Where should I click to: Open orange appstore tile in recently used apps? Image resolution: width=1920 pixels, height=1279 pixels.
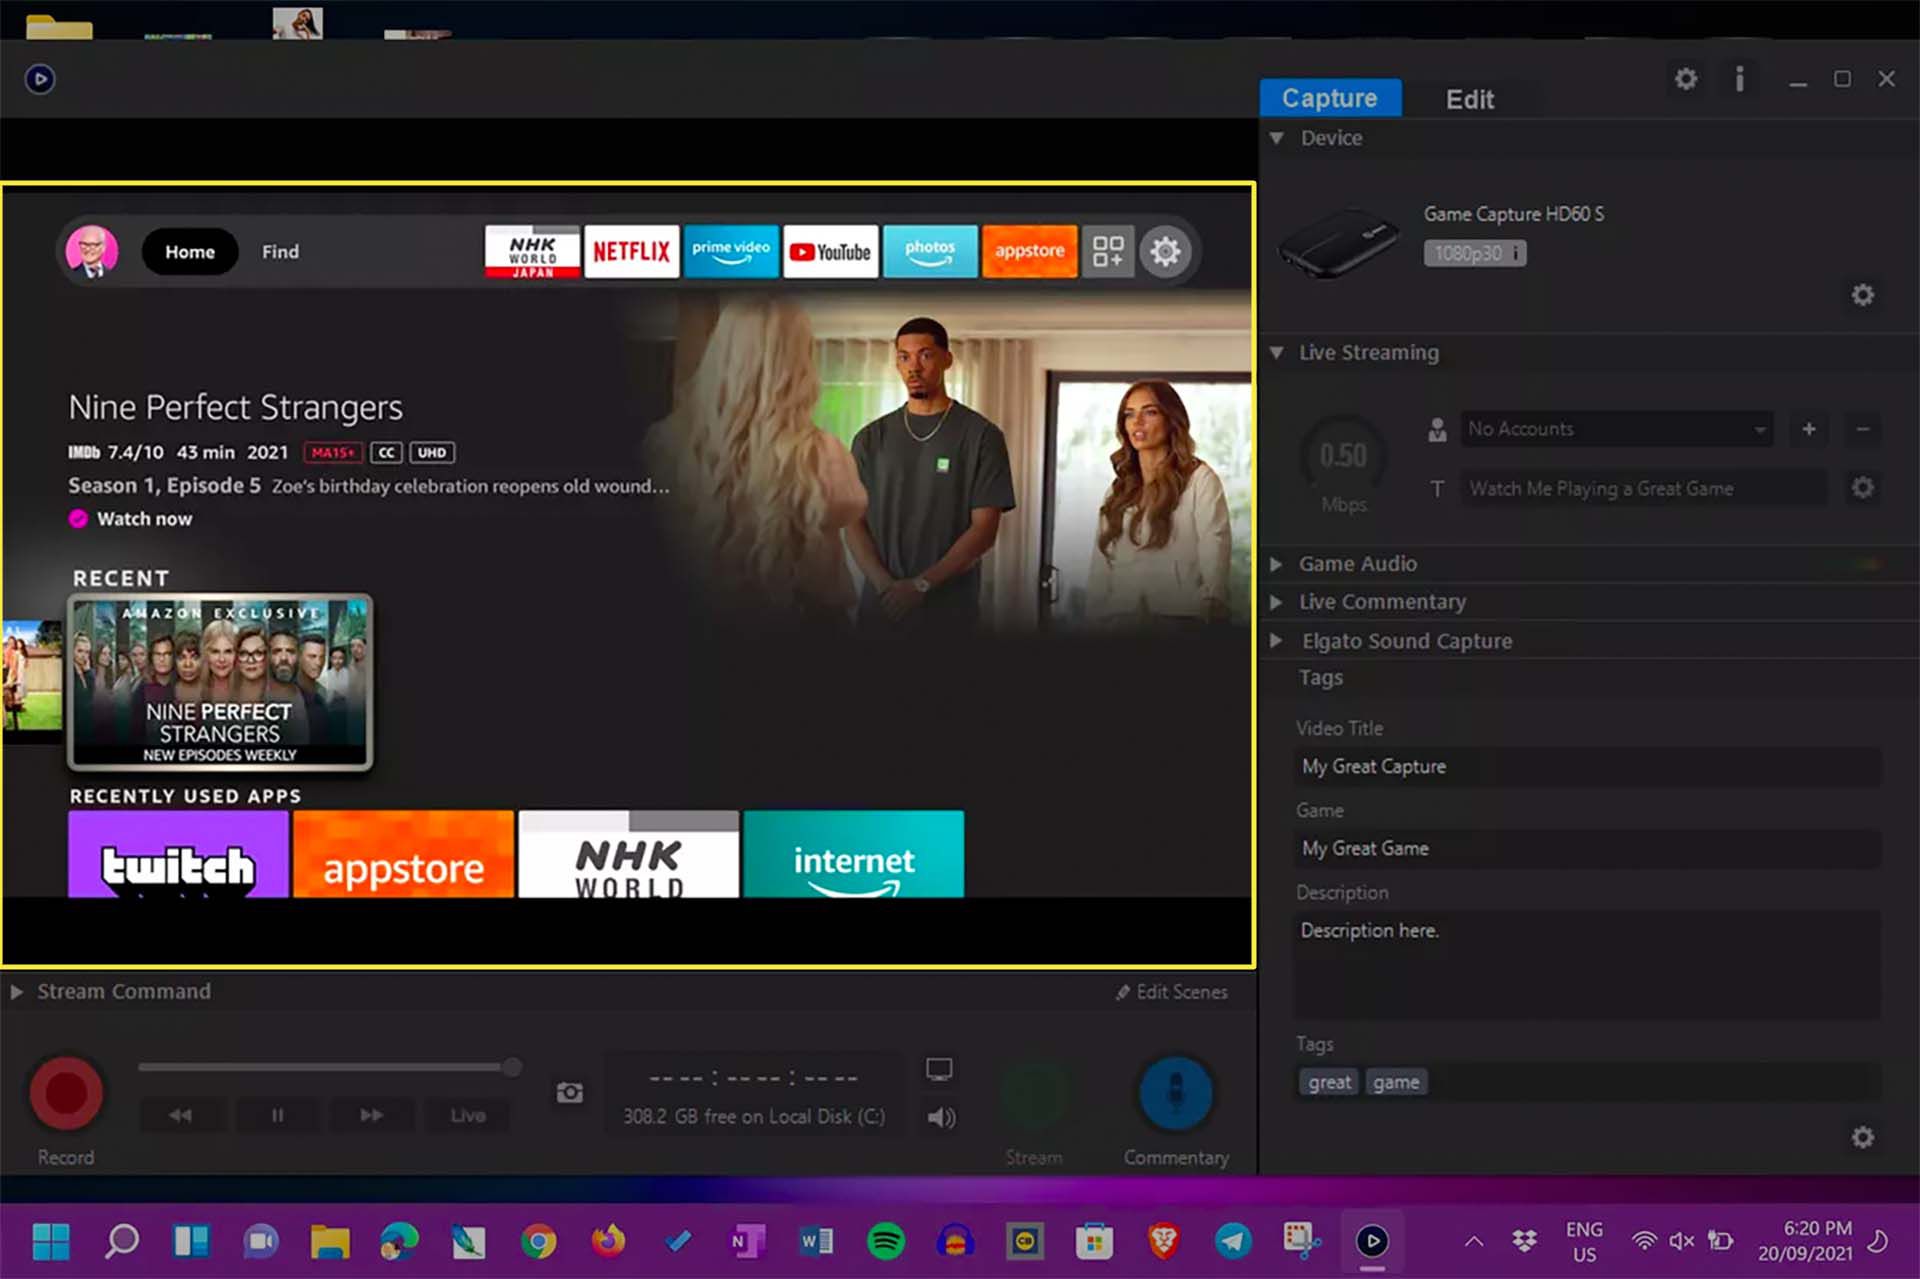(403, 854)
